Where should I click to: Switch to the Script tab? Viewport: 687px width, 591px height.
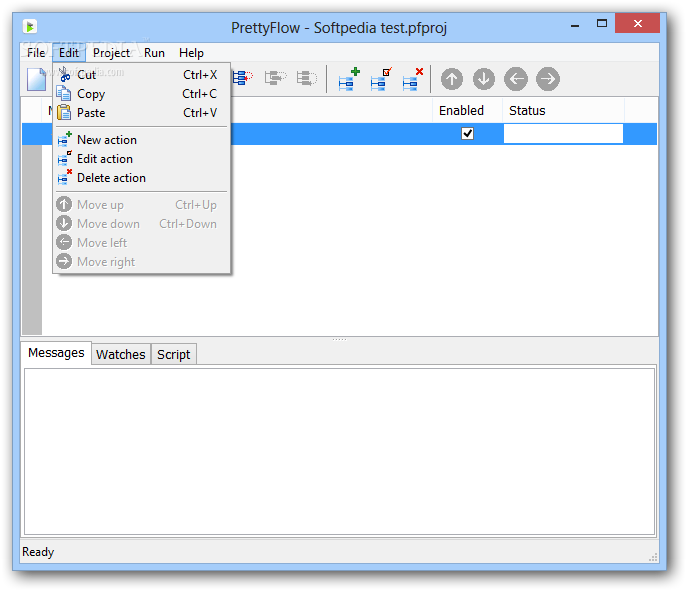click(x=174, y=354)
